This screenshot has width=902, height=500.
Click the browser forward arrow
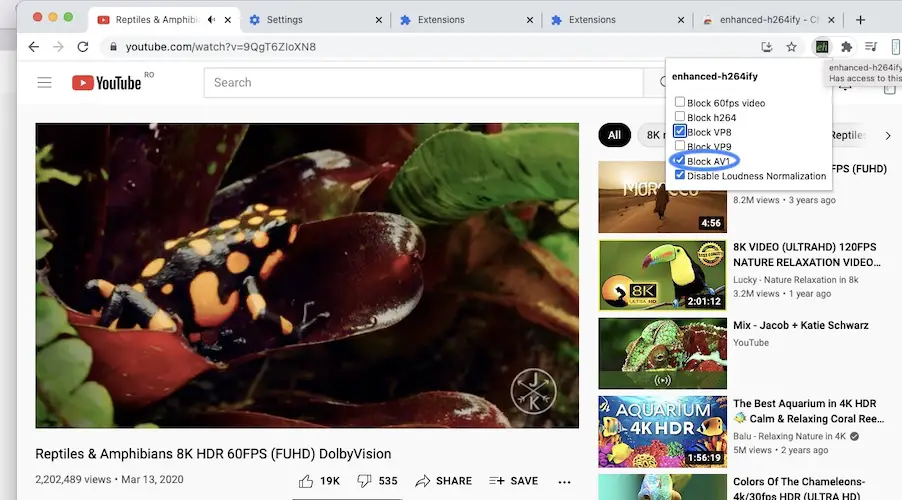click(58, 47)
